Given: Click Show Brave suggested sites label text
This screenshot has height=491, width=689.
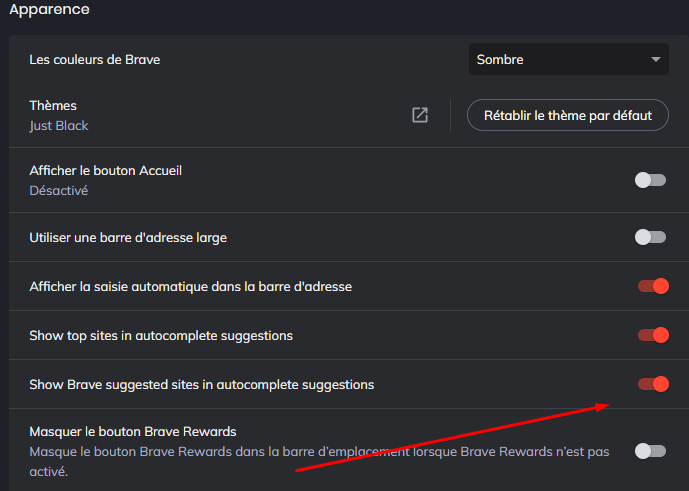Looking at the screenshot, I should click(202, 385).
